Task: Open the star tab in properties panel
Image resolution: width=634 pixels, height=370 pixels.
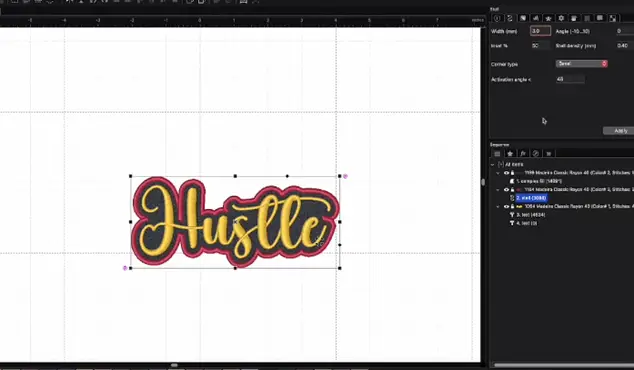Action: pos(548,18)
